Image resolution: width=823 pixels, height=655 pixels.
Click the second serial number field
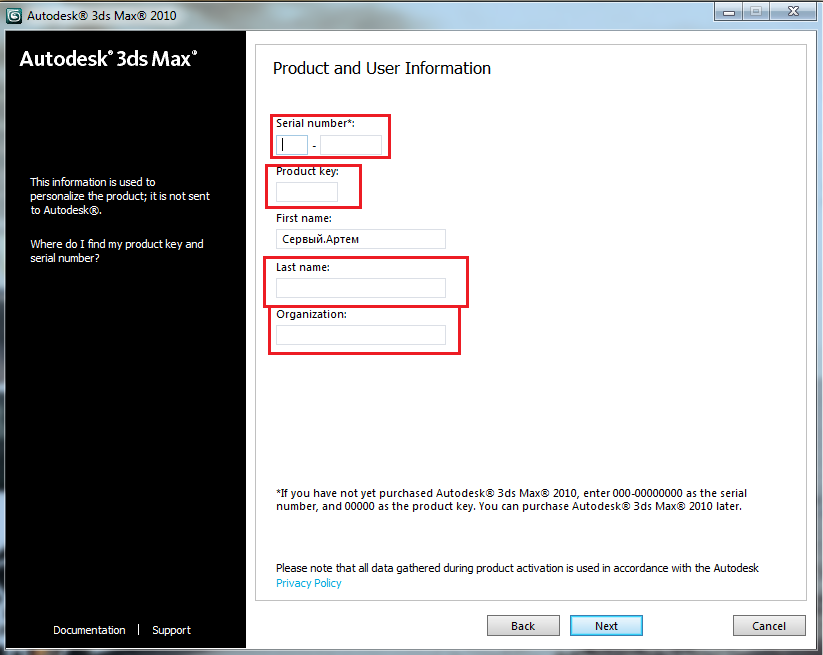pyautogui.click(x=351, y=145)
